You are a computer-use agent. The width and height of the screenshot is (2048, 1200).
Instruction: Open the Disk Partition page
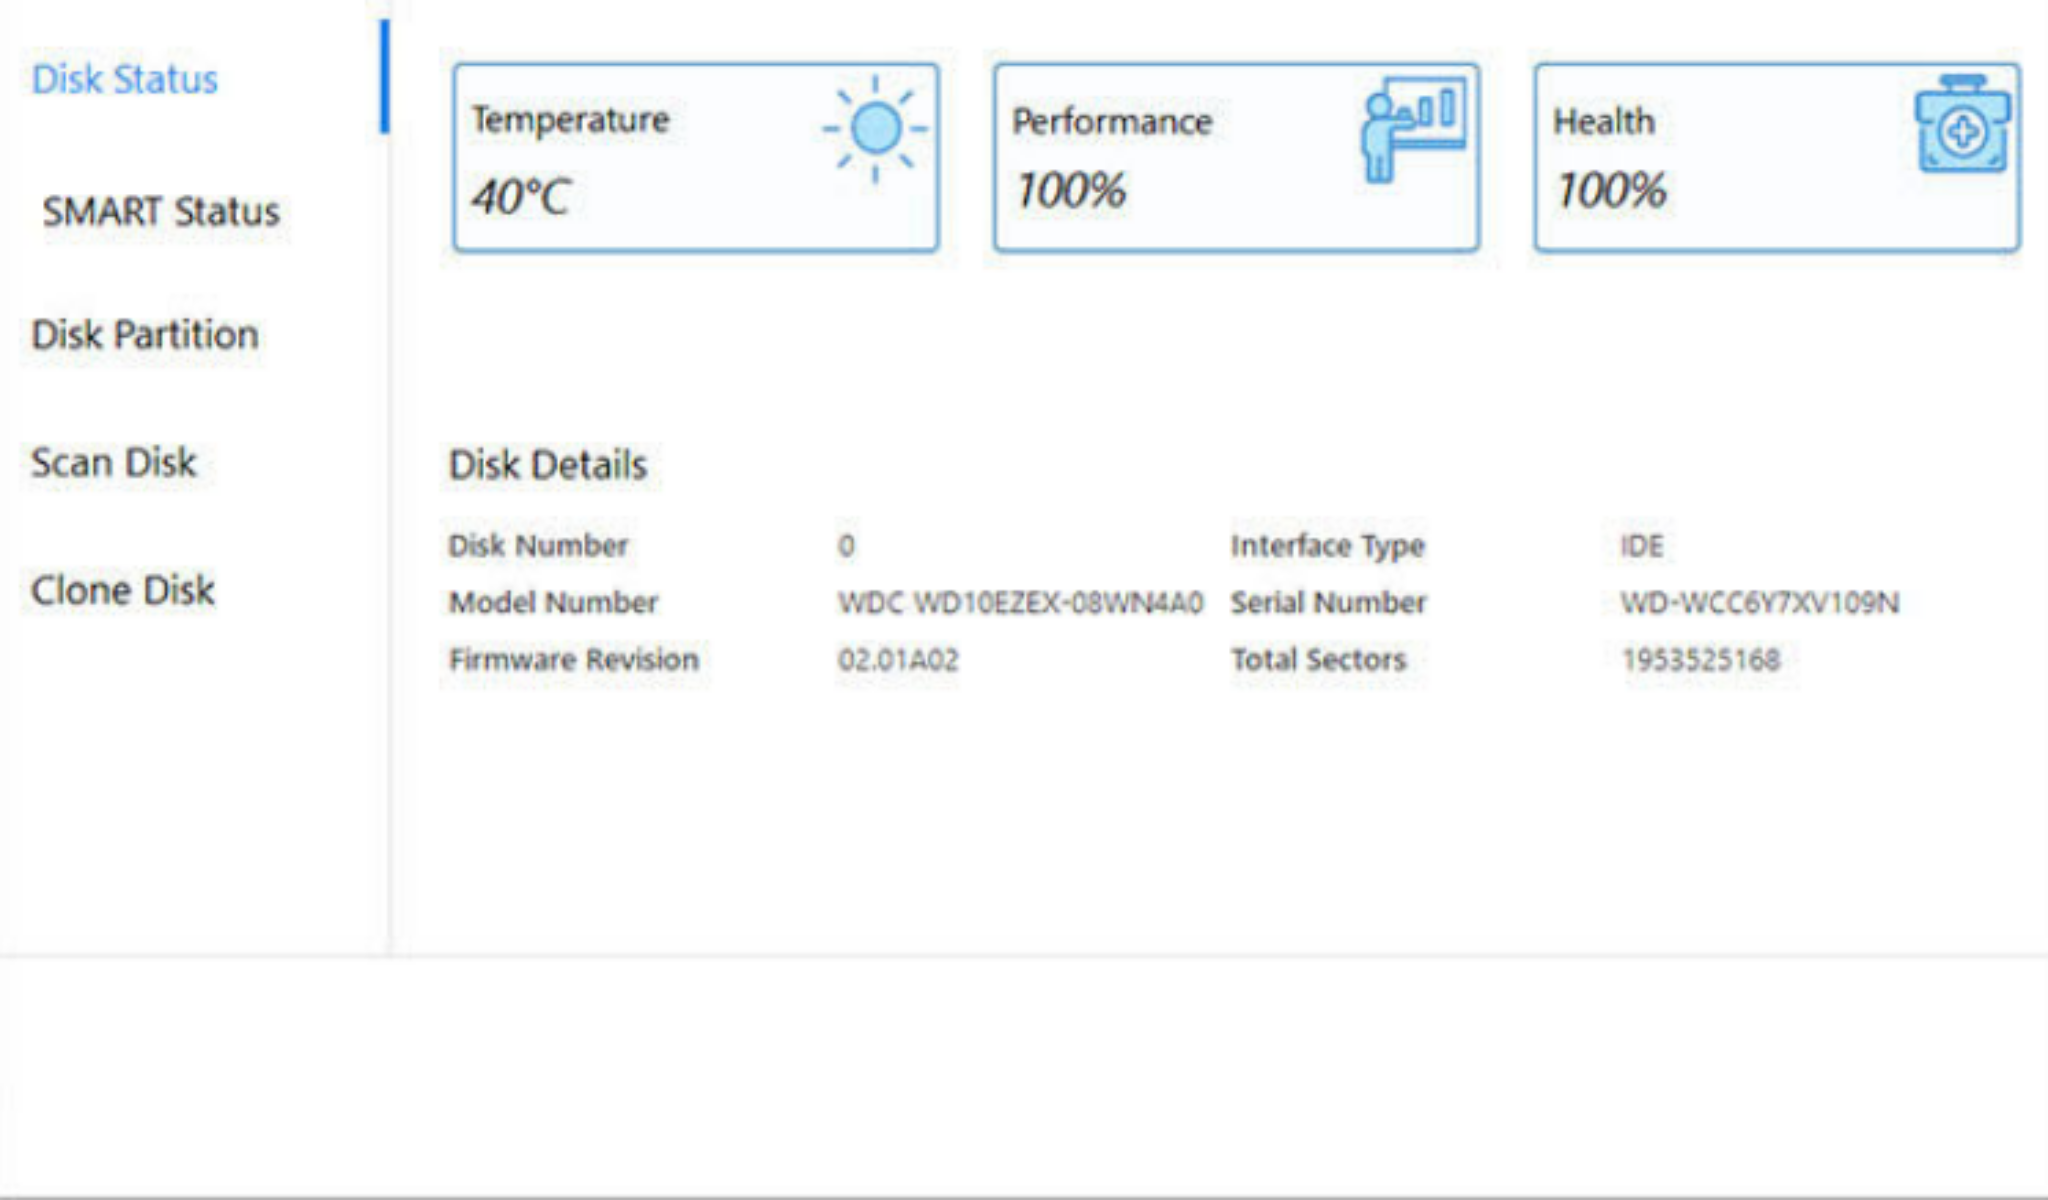tap(144, 335)
